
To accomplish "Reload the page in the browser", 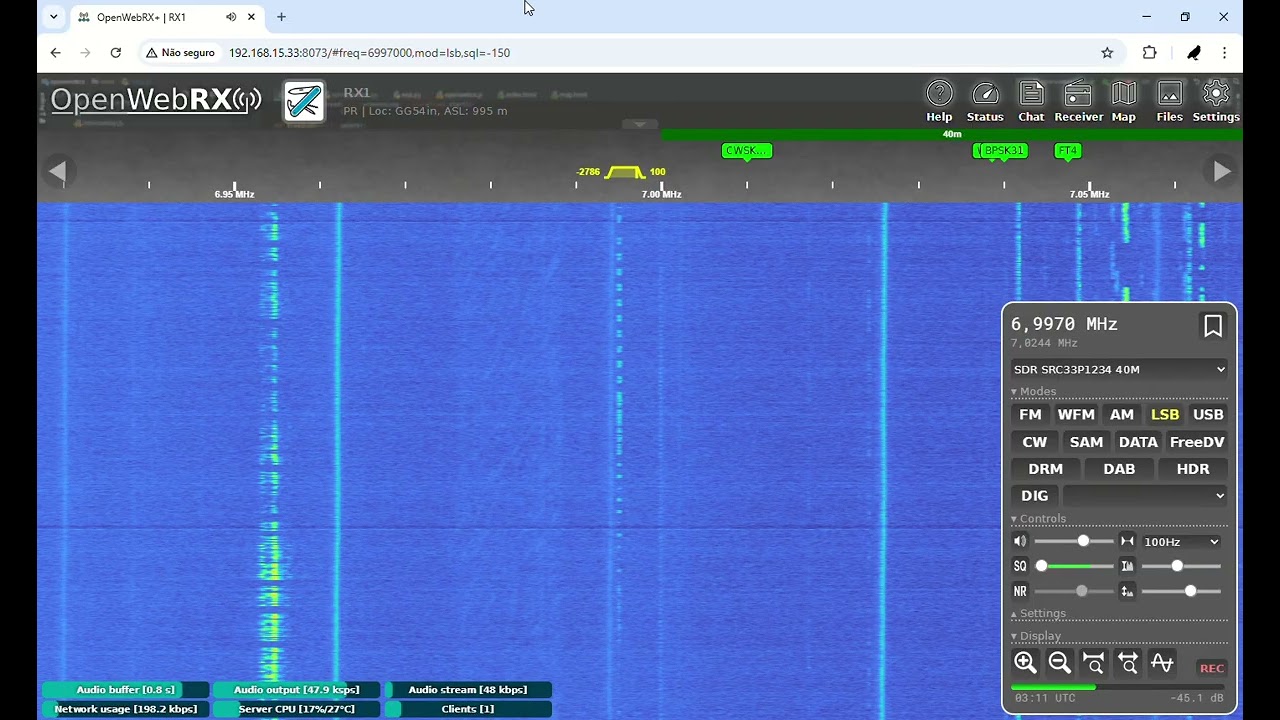I will click(x=116, y=53).
